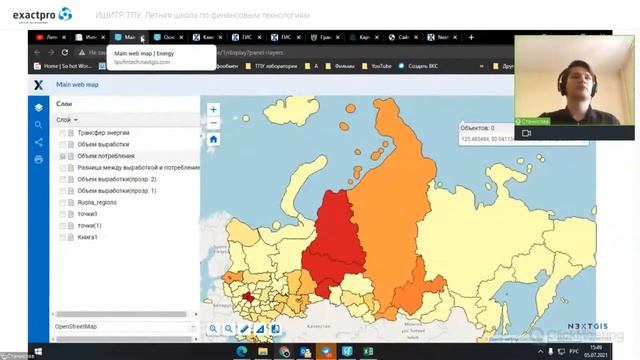Close the Main browser tab

pyautogui.click(x=142, y=38)
